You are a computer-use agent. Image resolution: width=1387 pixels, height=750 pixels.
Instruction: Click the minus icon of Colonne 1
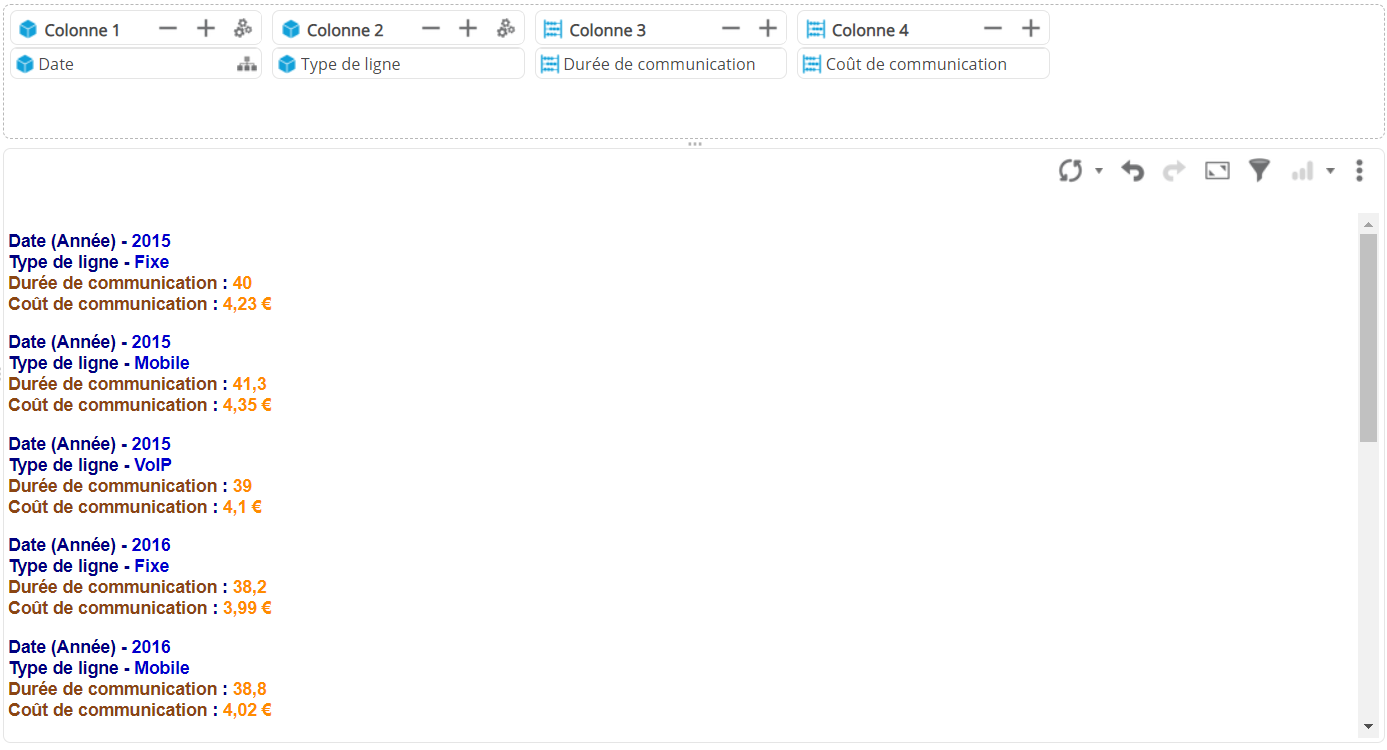(x=168, y=29)
